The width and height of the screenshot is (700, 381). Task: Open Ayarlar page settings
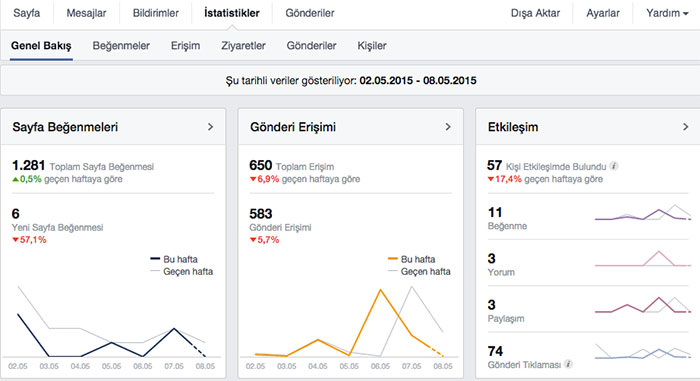603,13
